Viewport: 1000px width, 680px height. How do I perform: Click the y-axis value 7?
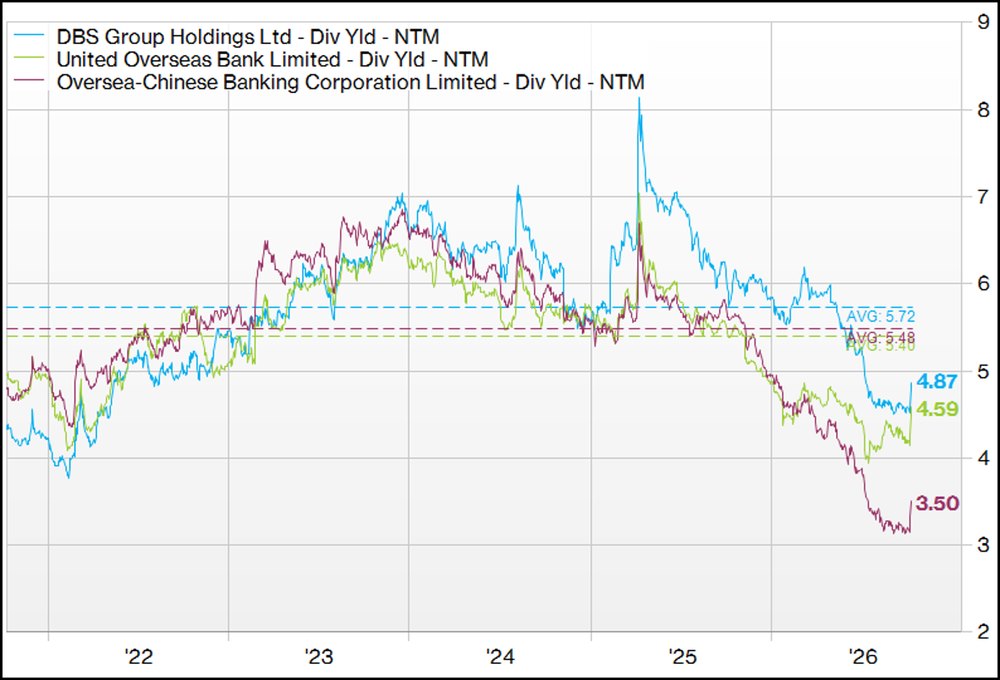coord(983,196)
